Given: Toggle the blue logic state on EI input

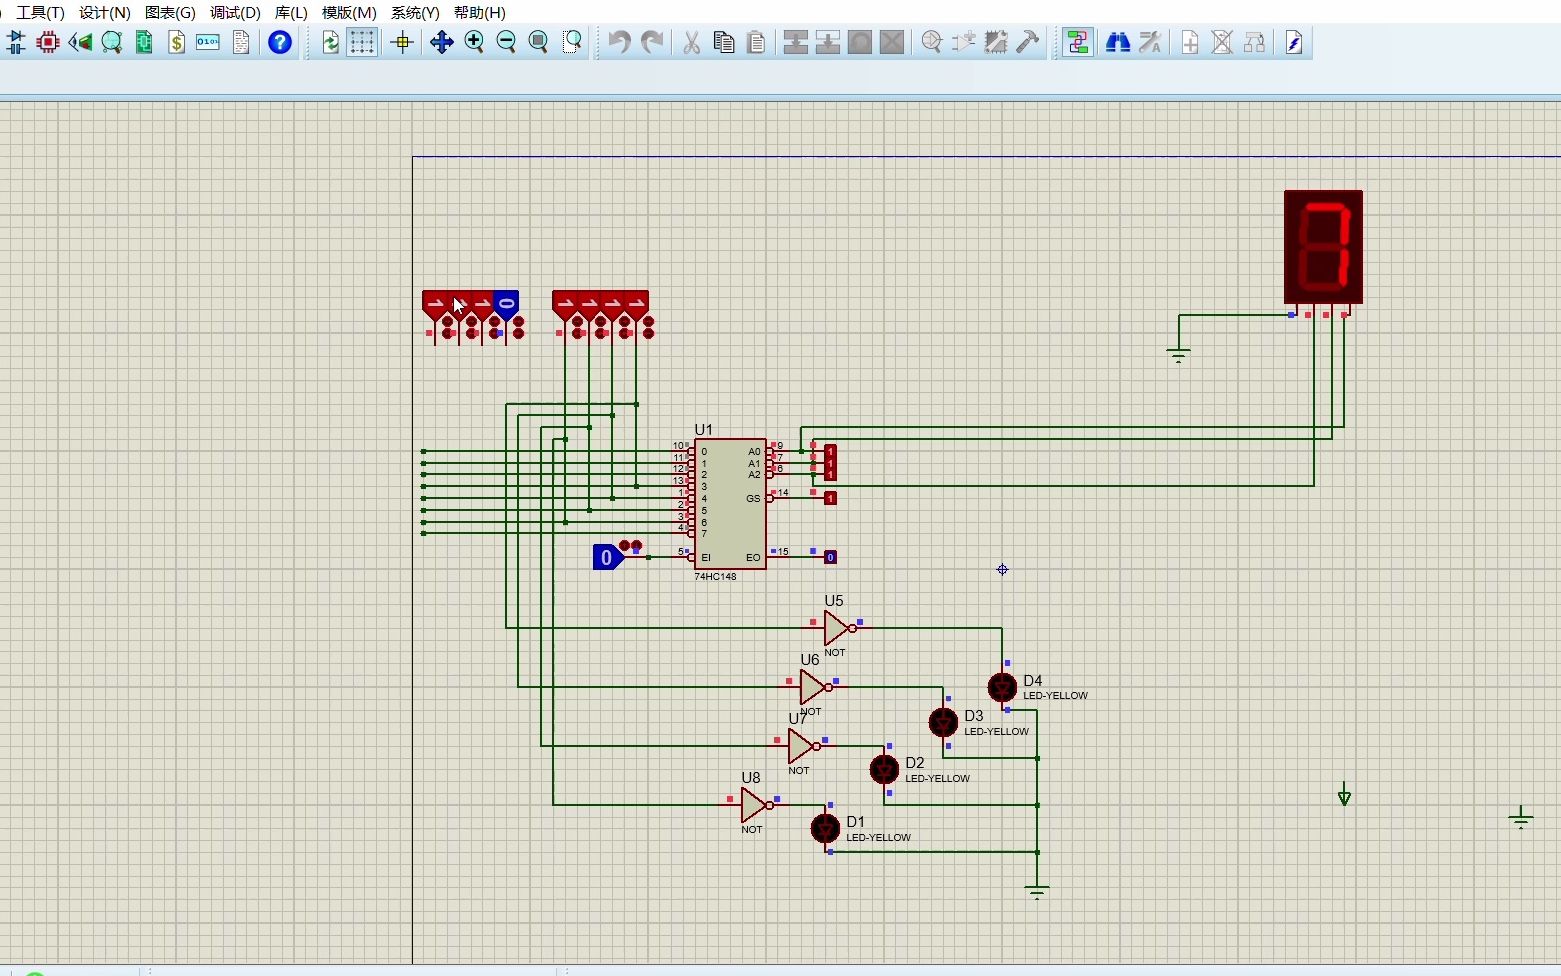Looking at the screenshot, I should tap(607, 557).
